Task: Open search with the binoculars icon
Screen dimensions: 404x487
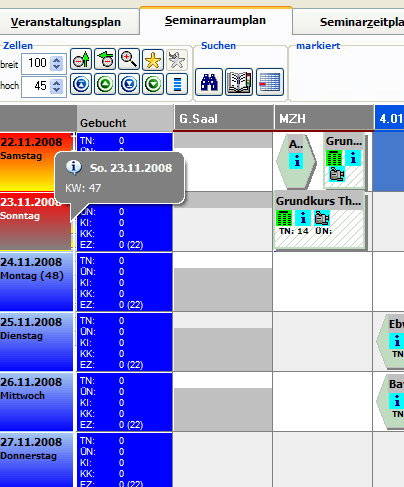Action: [209, 82]
